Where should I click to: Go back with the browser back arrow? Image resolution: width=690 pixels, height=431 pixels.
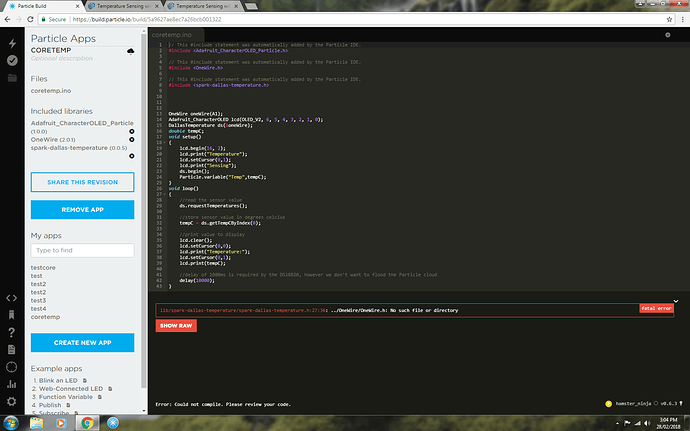(x=7, y=19)
